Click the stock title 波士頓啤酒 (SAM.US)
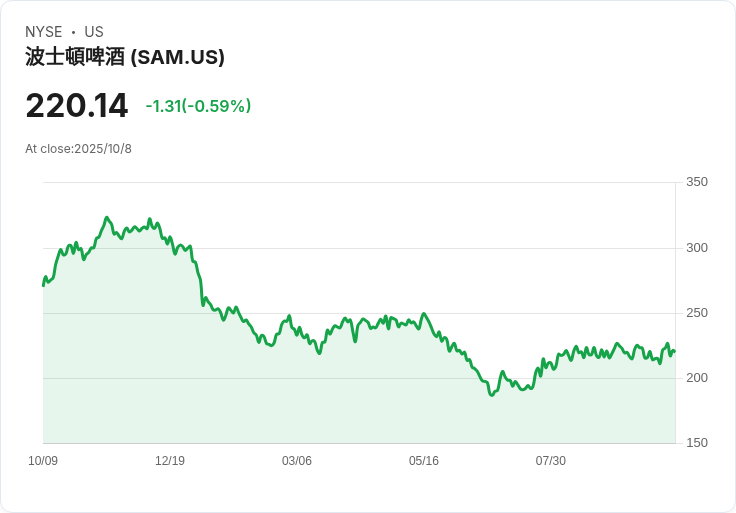Screen dimensions: 736x513 (x=125, y=57)
